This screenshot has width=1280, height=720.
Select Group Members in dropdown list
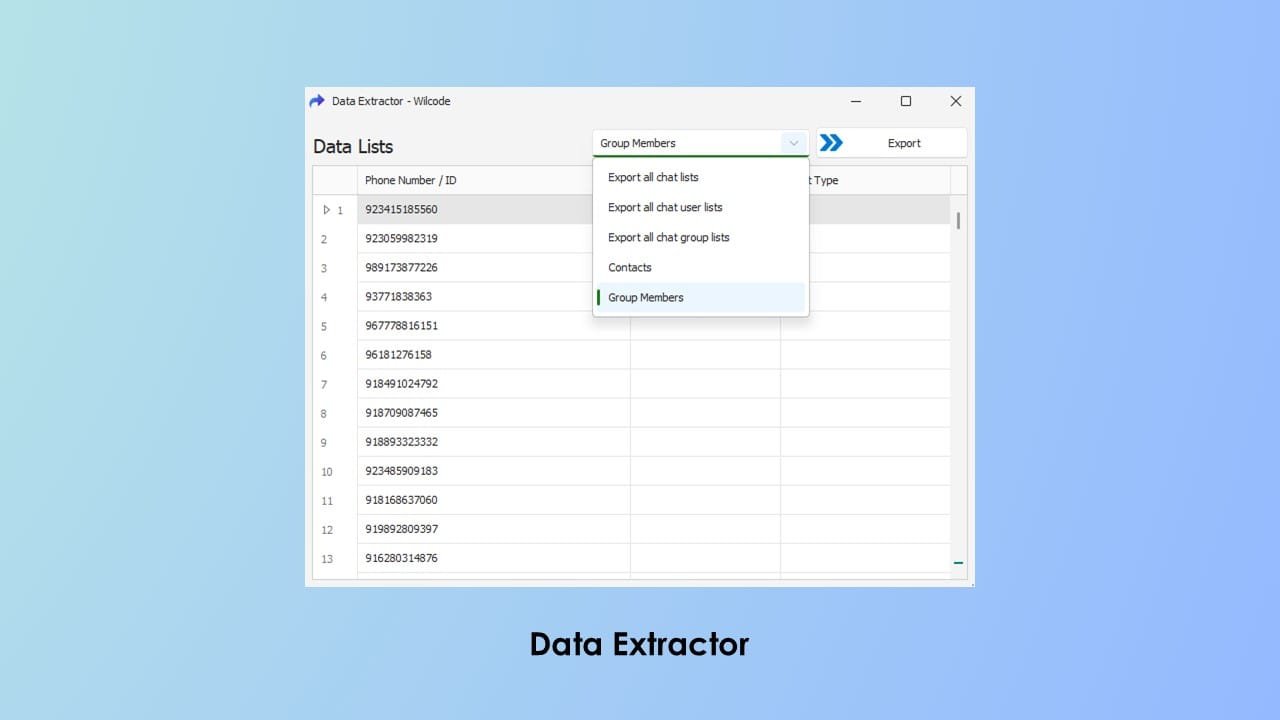click(x=646, y=297)
